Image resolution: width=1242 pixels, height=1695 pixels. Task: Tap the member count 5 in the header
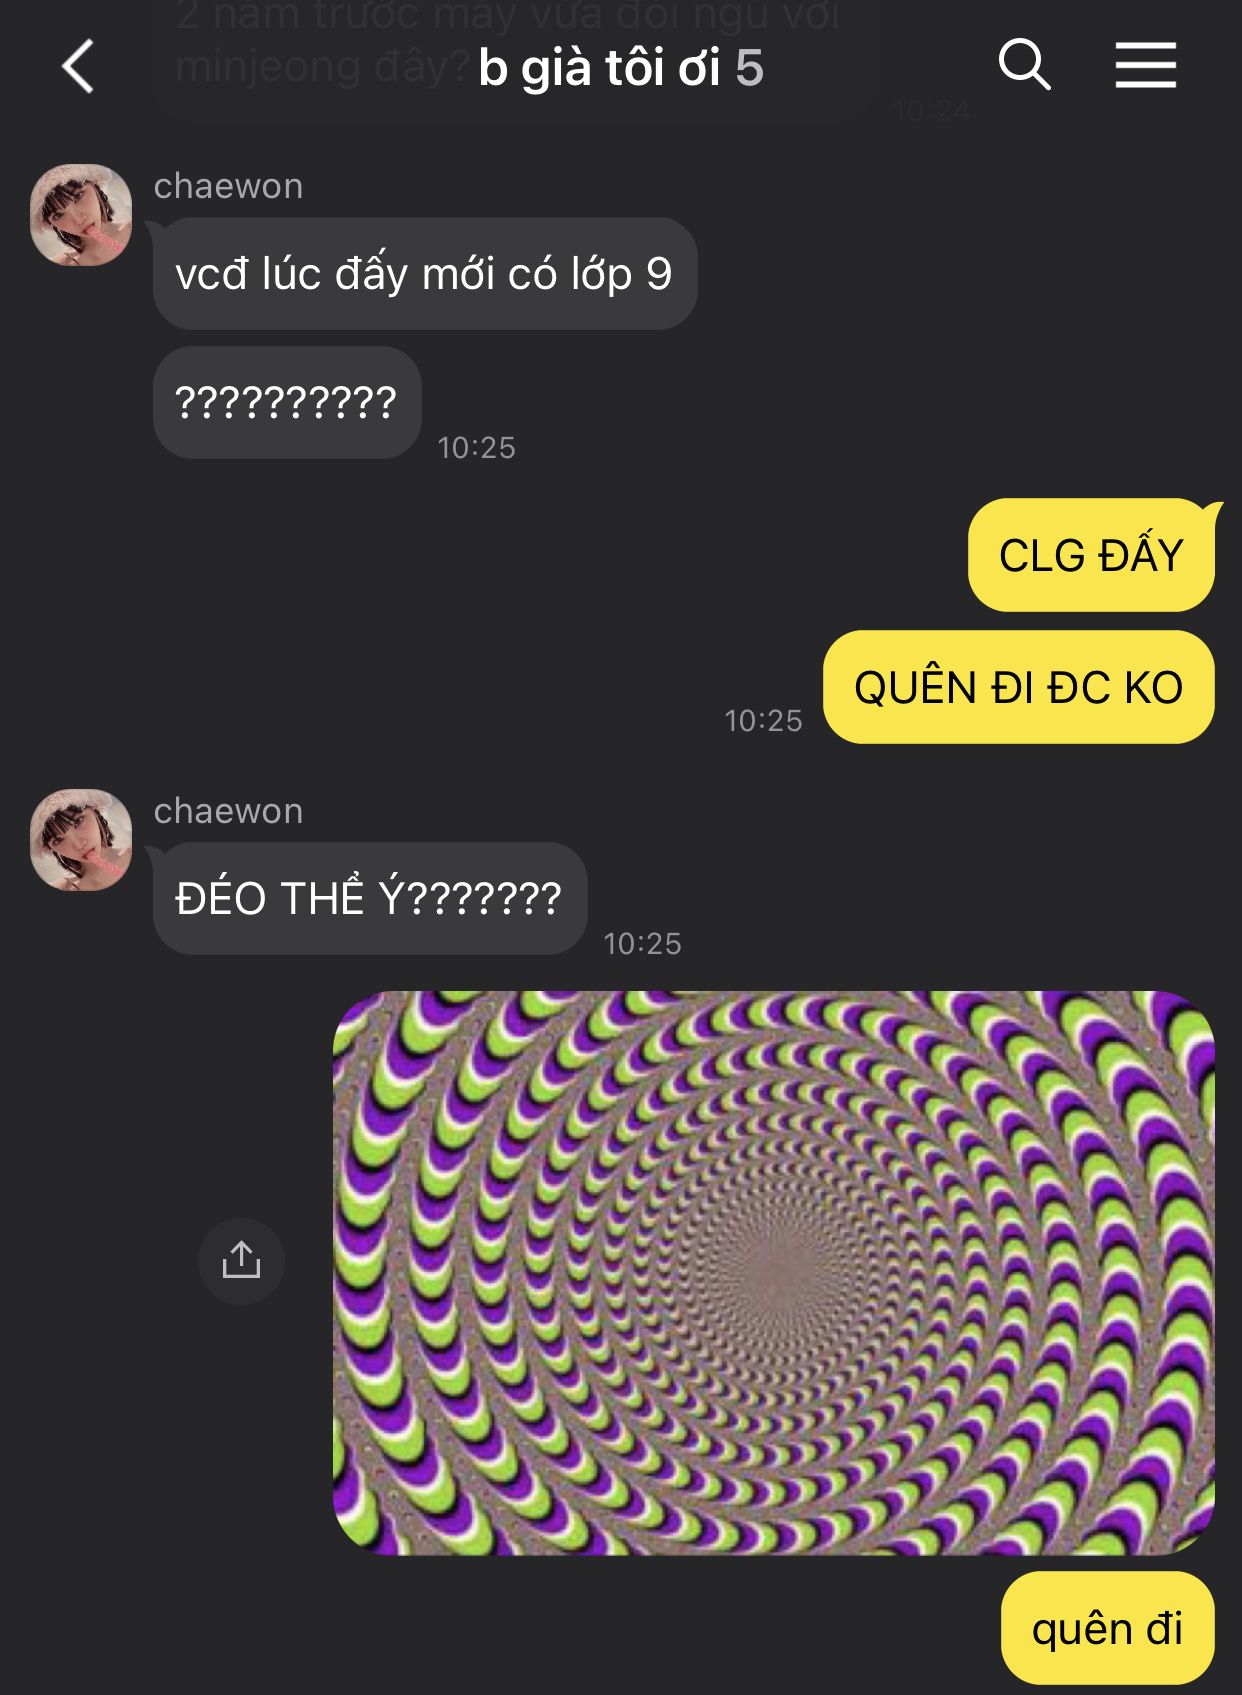coord(750,69)
